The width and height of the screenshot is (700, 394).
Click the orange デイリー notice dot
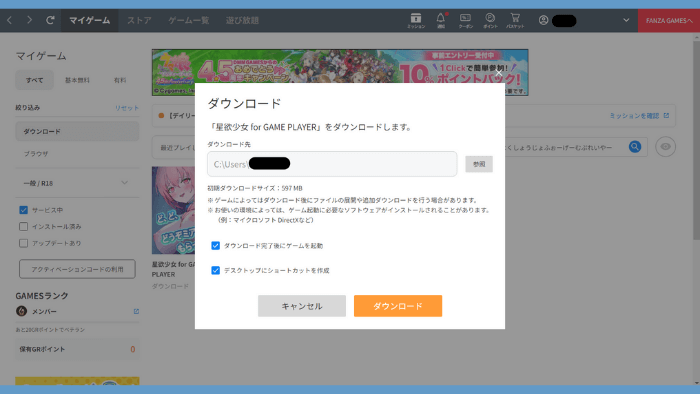click(x=161, y=116)
